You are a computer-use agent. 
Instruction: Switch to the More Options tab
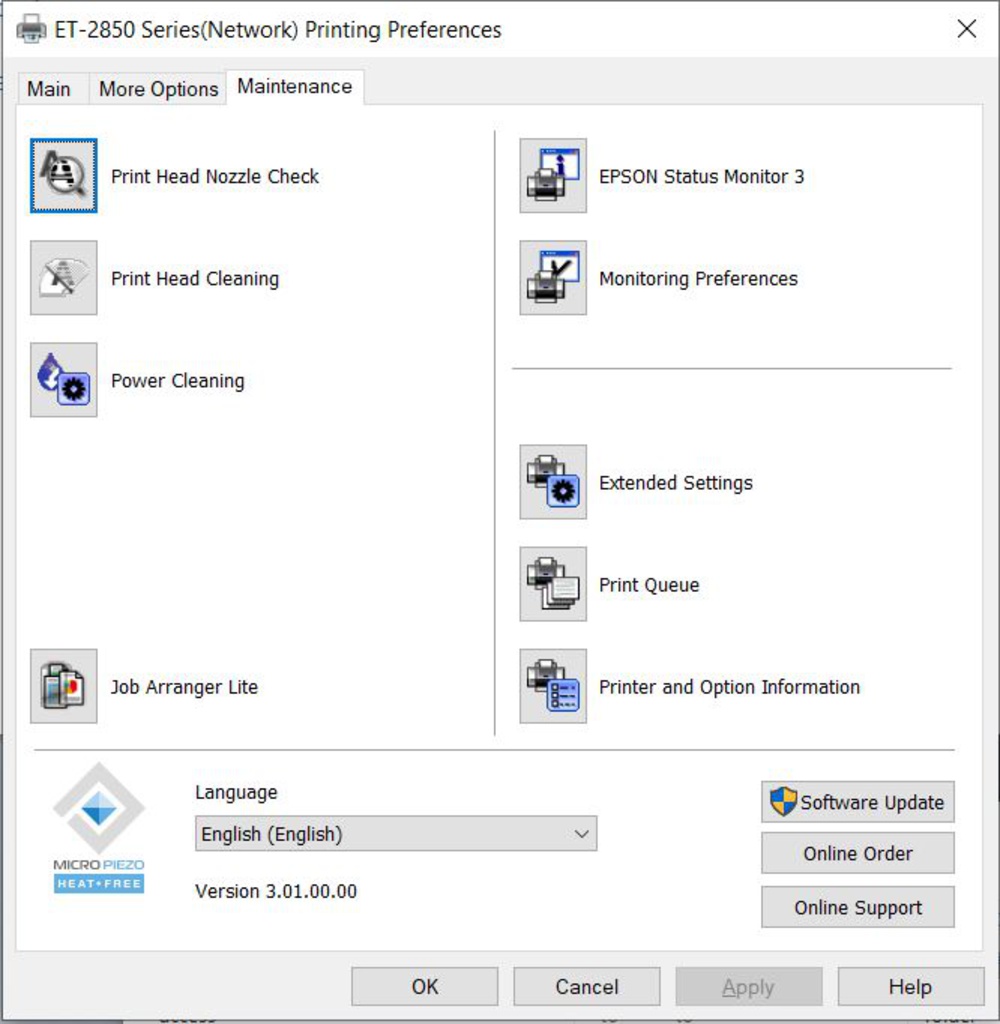tap(158, 89)
